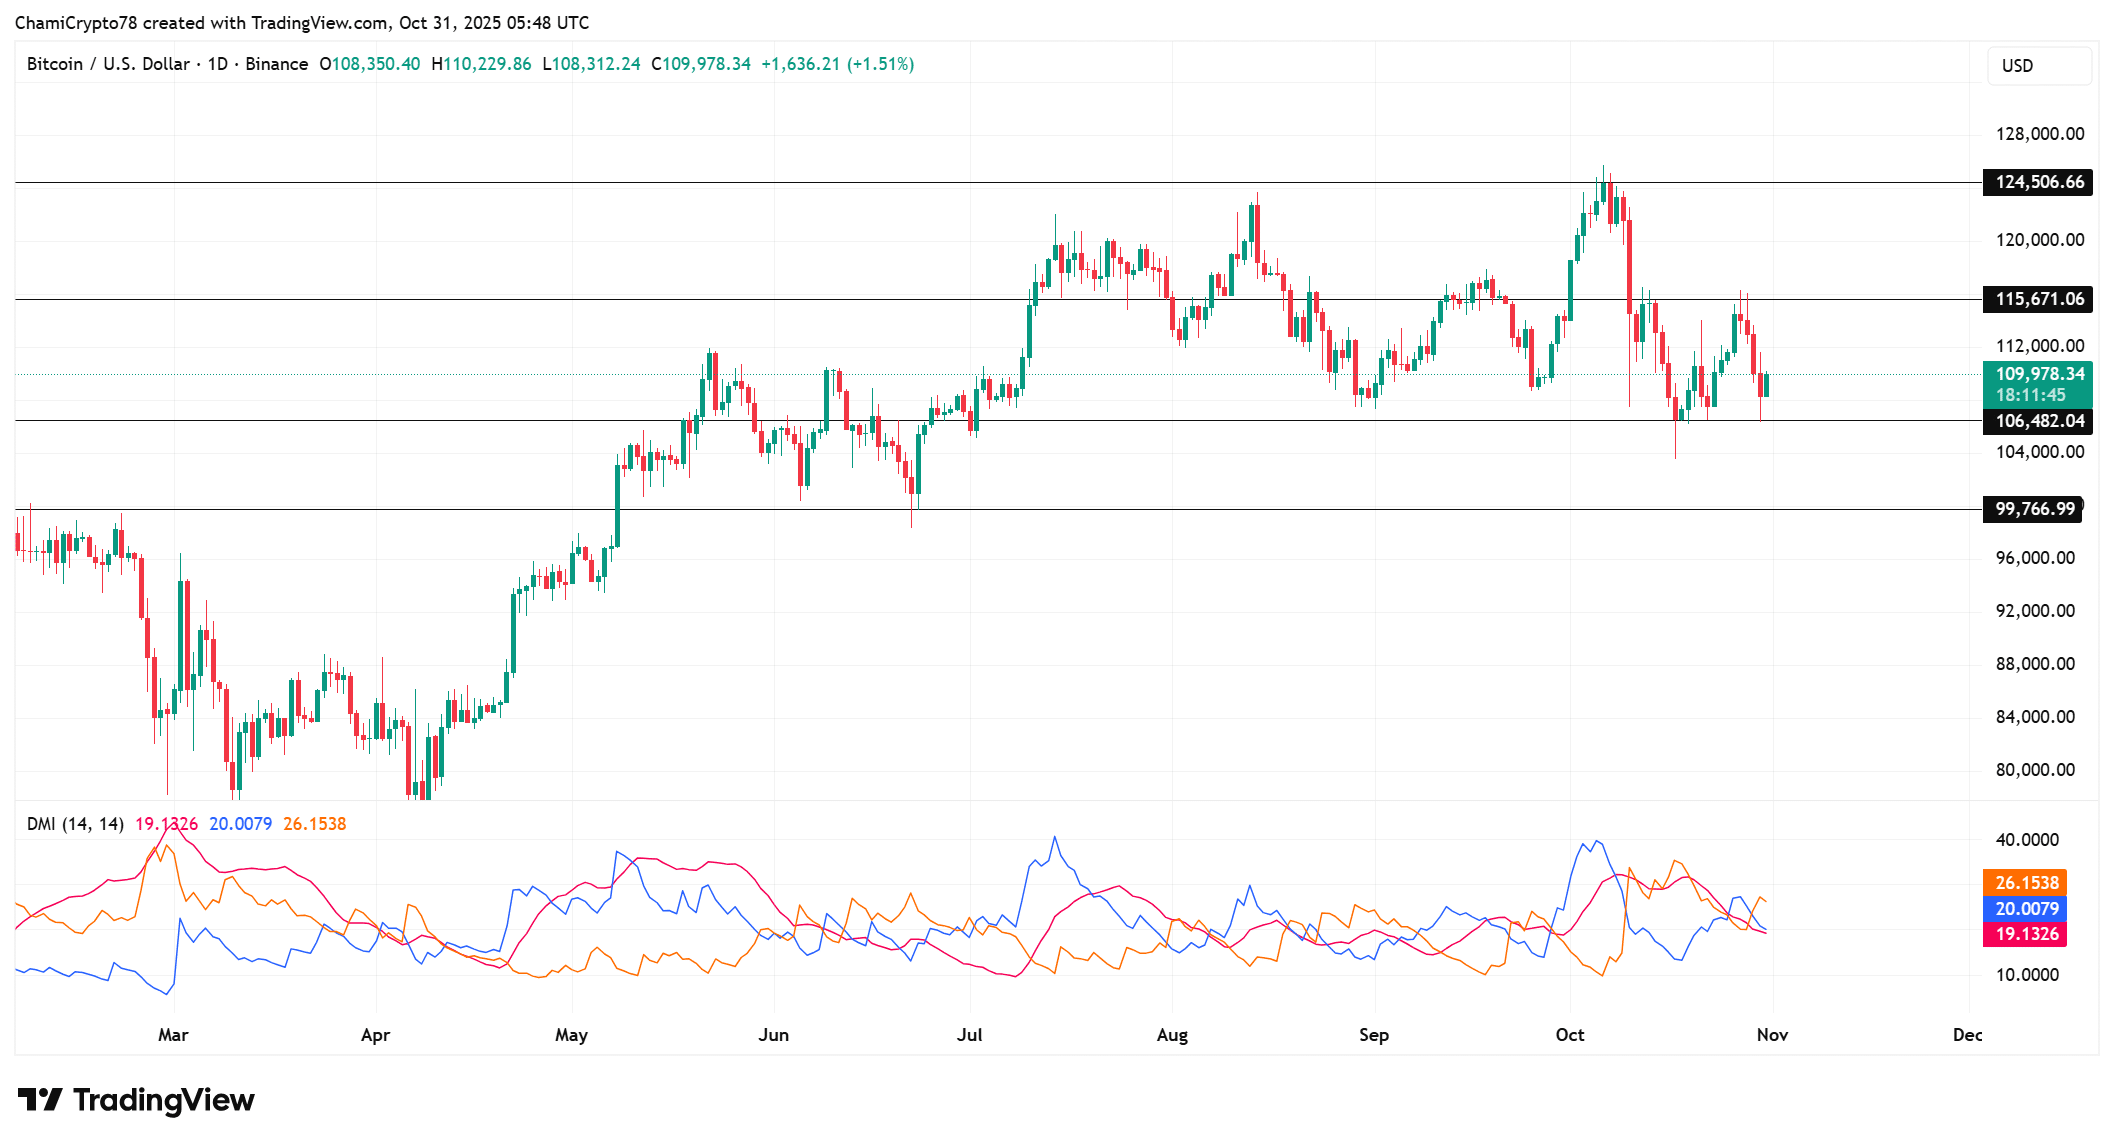
Task: Click the Jul label on time axis
Action: (969, 1035)
